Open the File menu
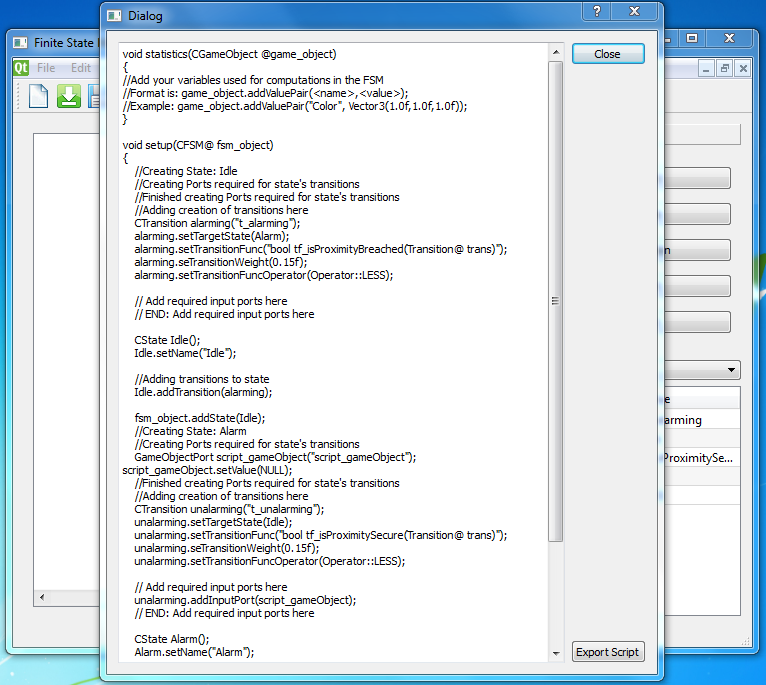Screen dimensions: 766x685 tap(46, 68)
